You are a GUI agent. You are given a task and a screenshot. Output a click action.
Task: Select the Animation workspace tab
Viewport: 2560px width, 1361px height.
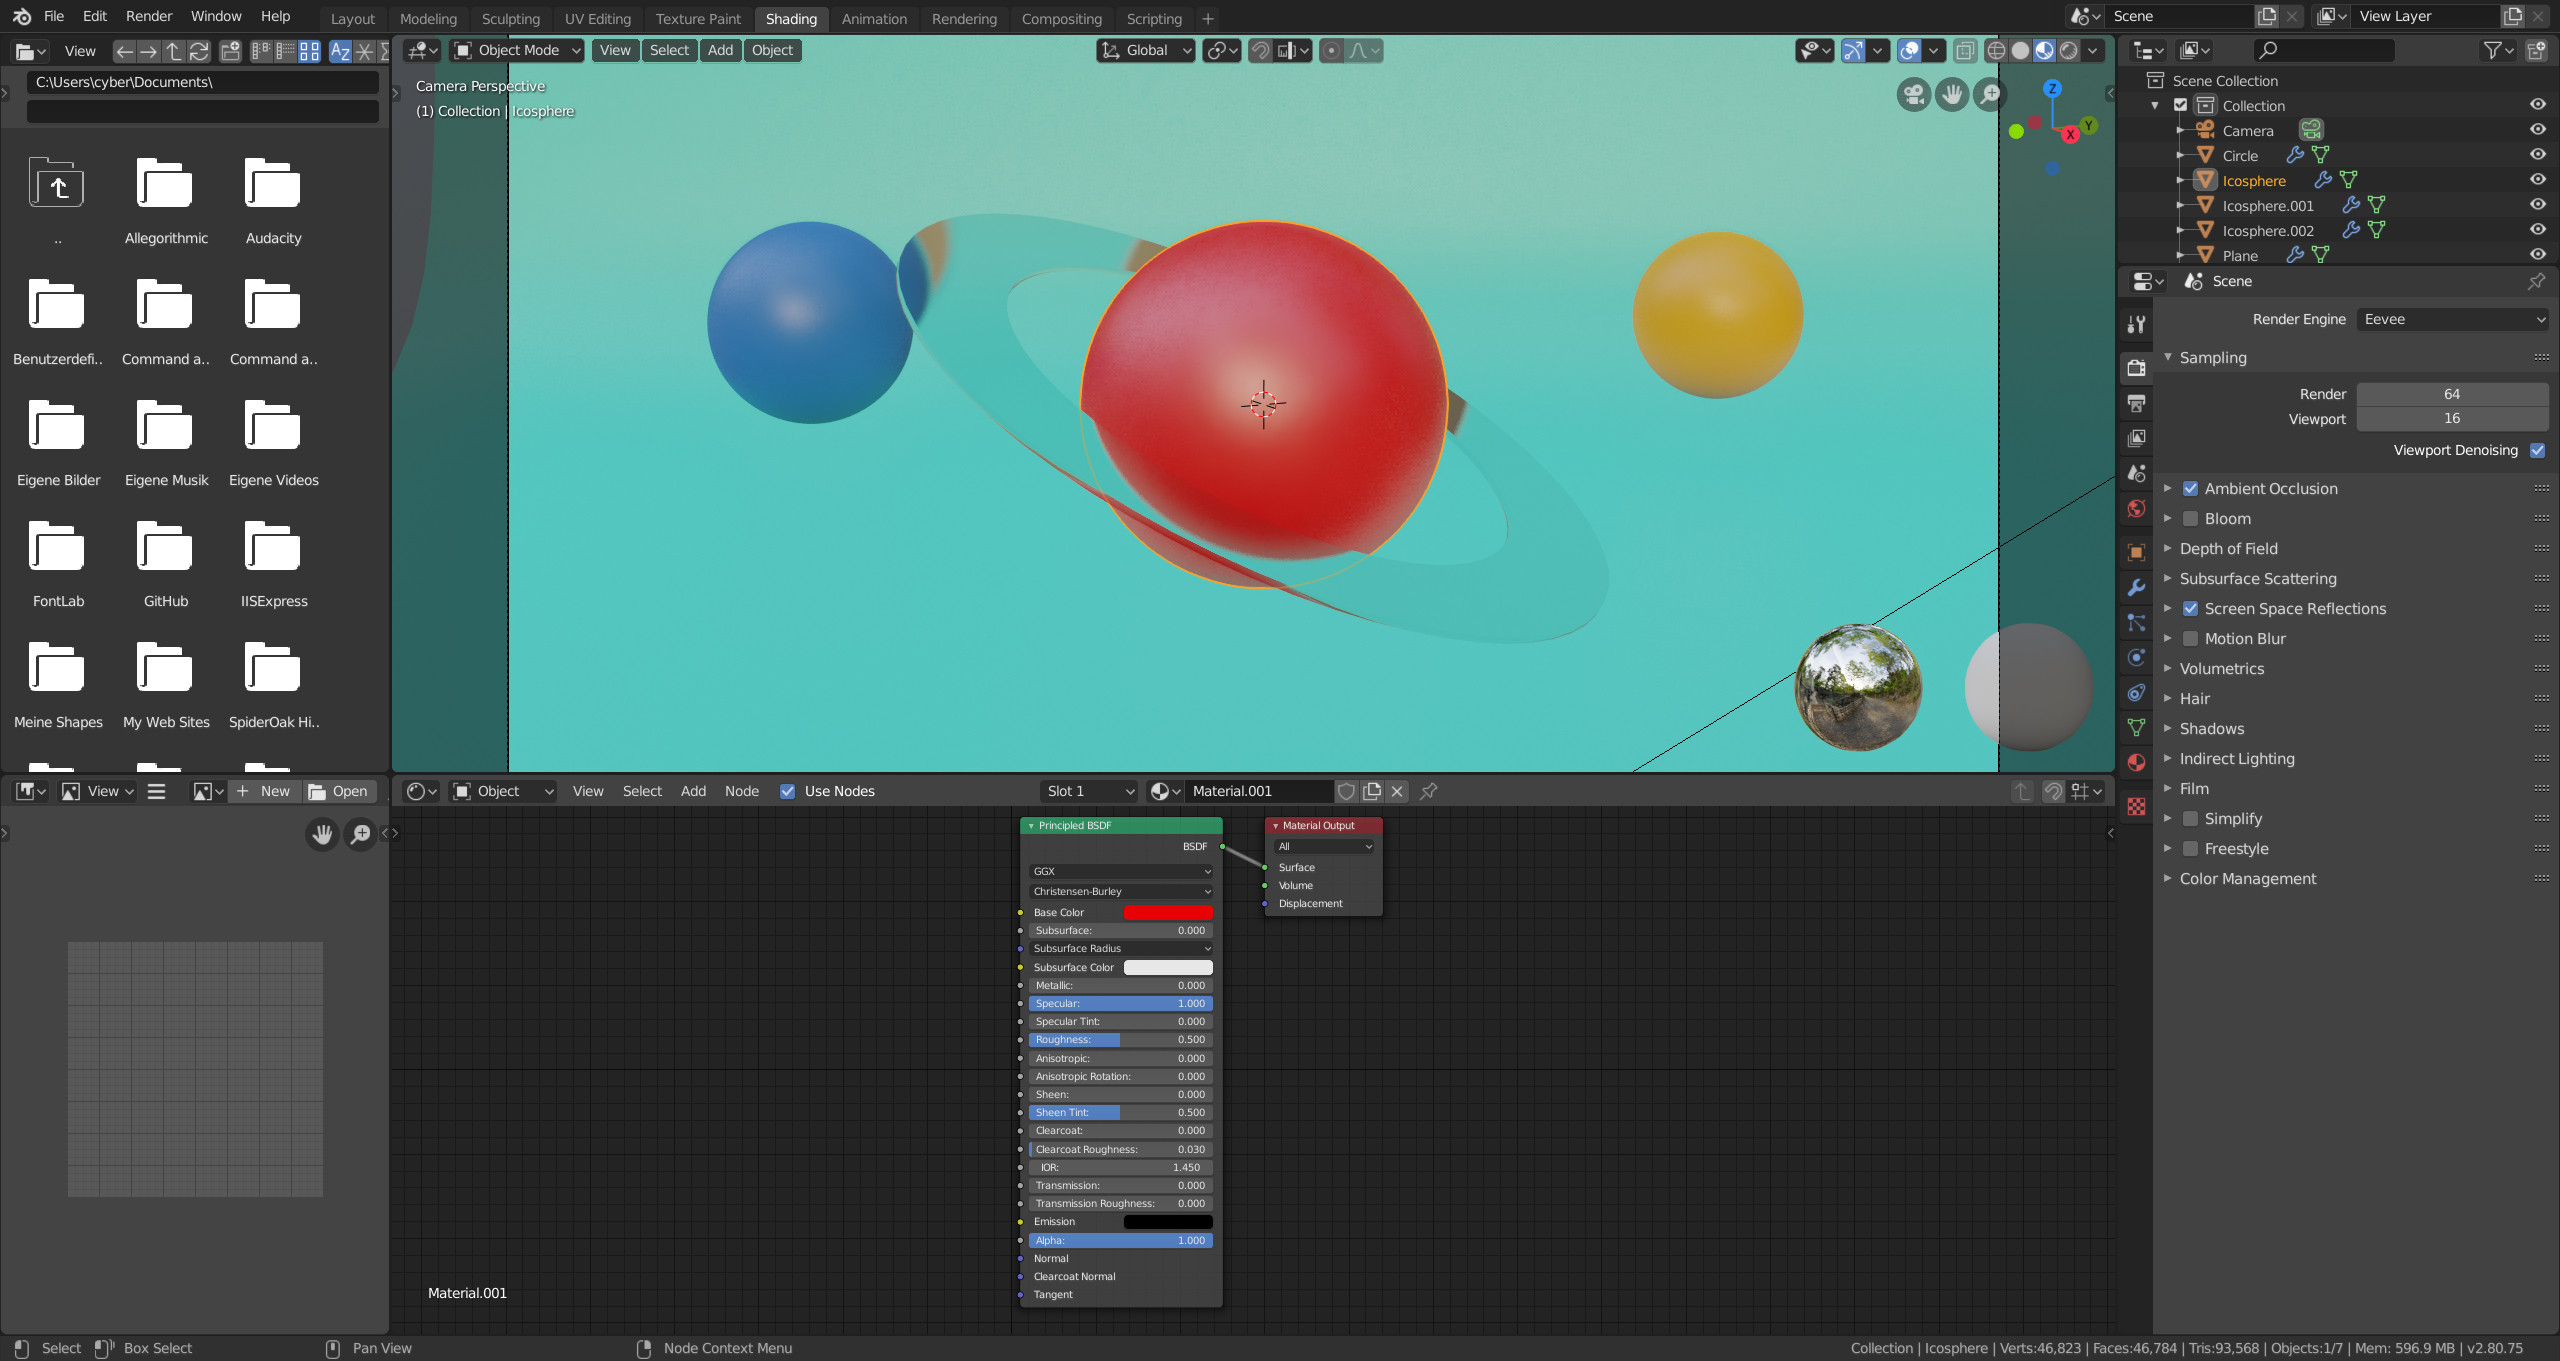874,17
